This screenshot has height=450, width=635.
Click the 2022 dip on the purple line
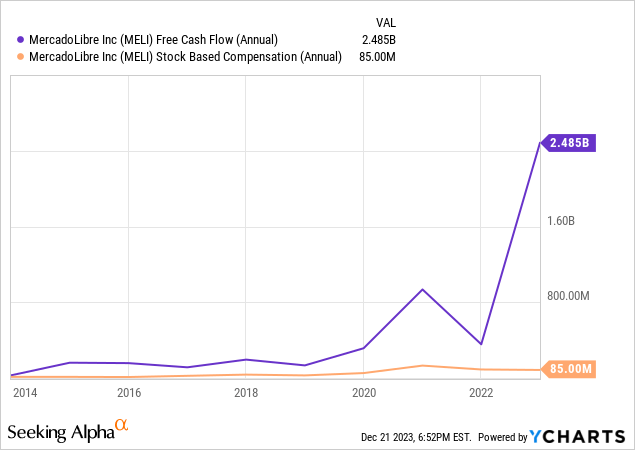pos(481,344)
